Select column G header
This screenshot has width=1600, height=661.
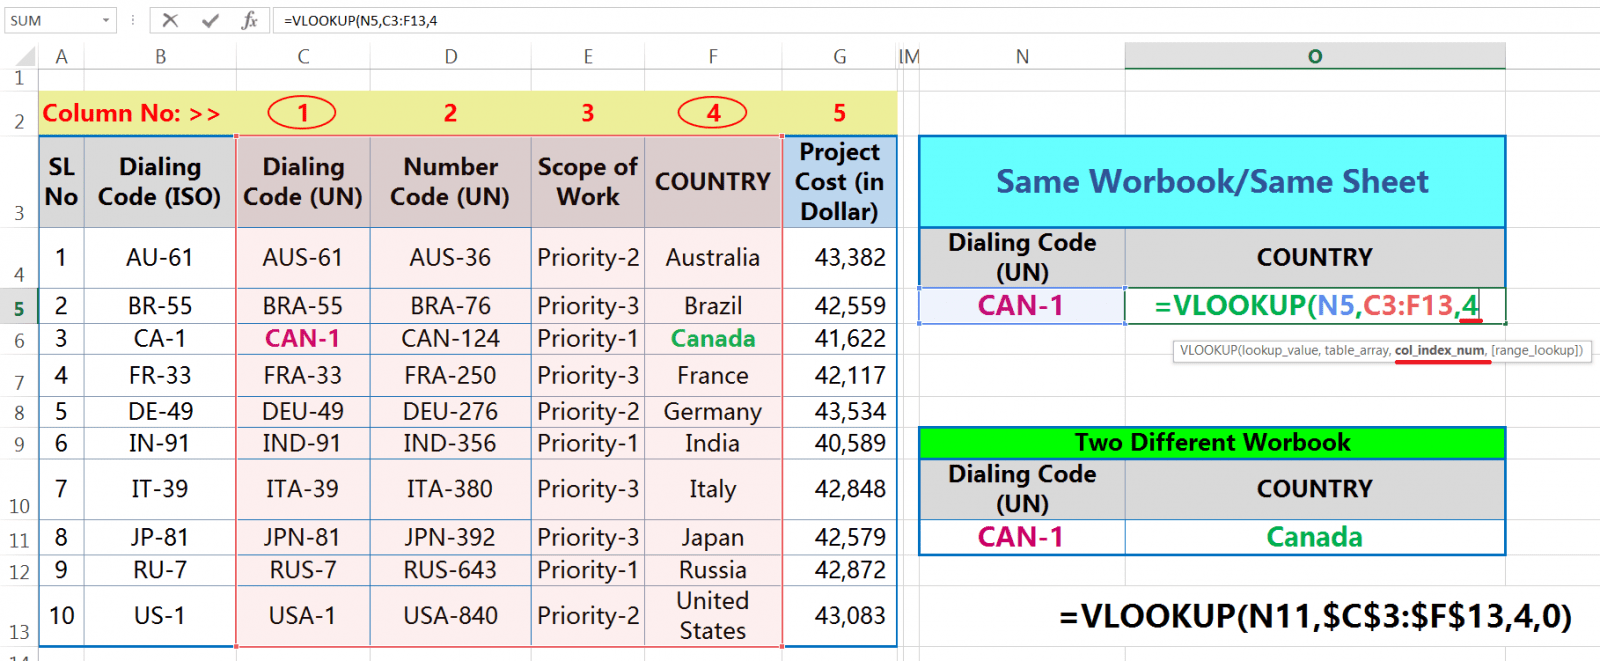(840, 57)
